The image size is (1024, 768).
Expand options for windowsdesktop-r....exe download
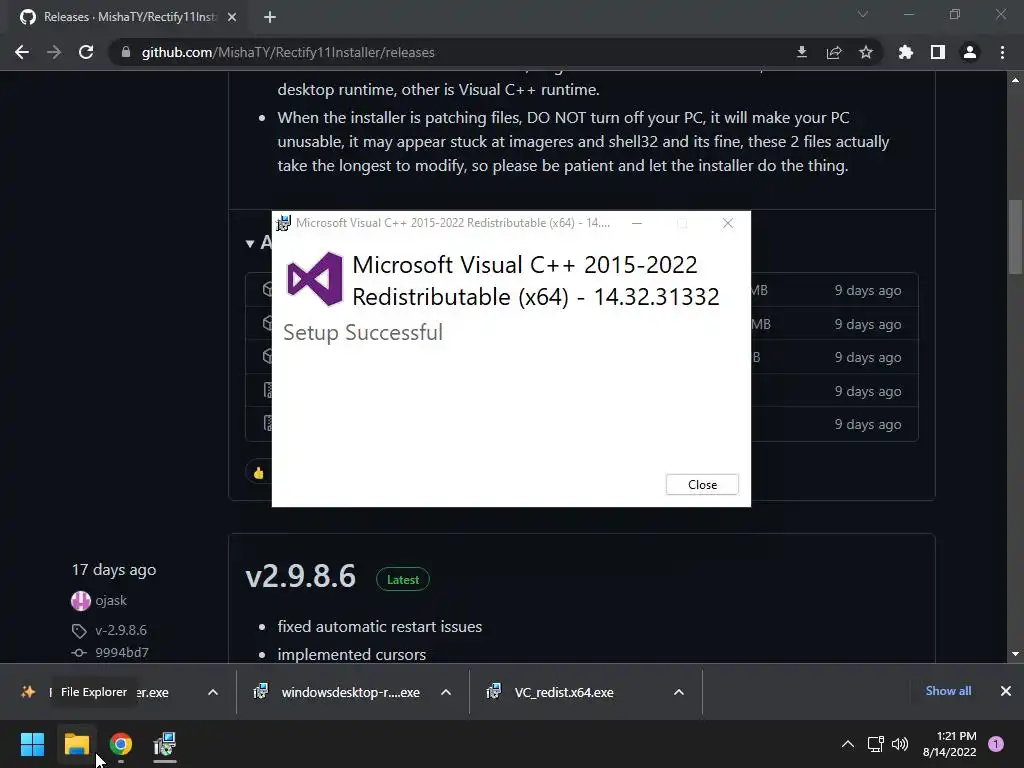[x=446, y=692]
